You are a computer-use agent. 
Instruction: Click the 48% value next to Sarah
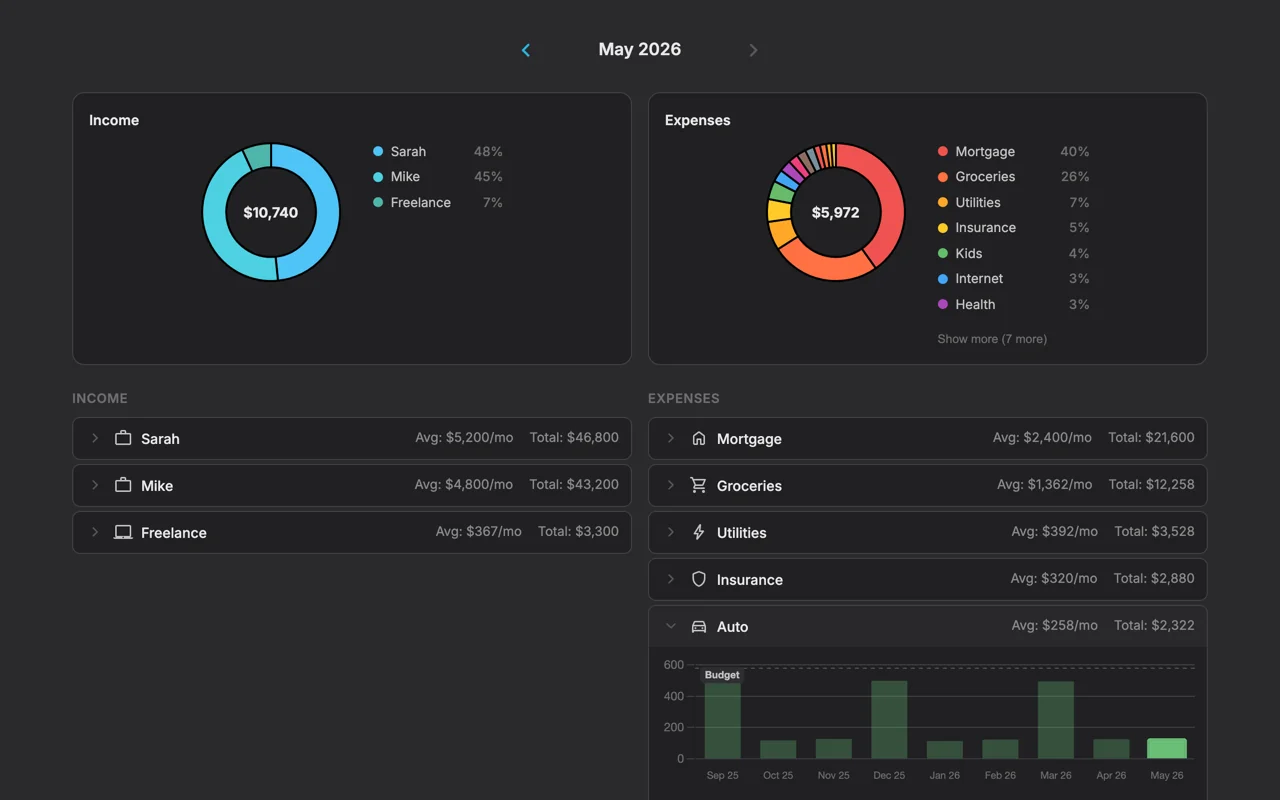pos(488,151)
